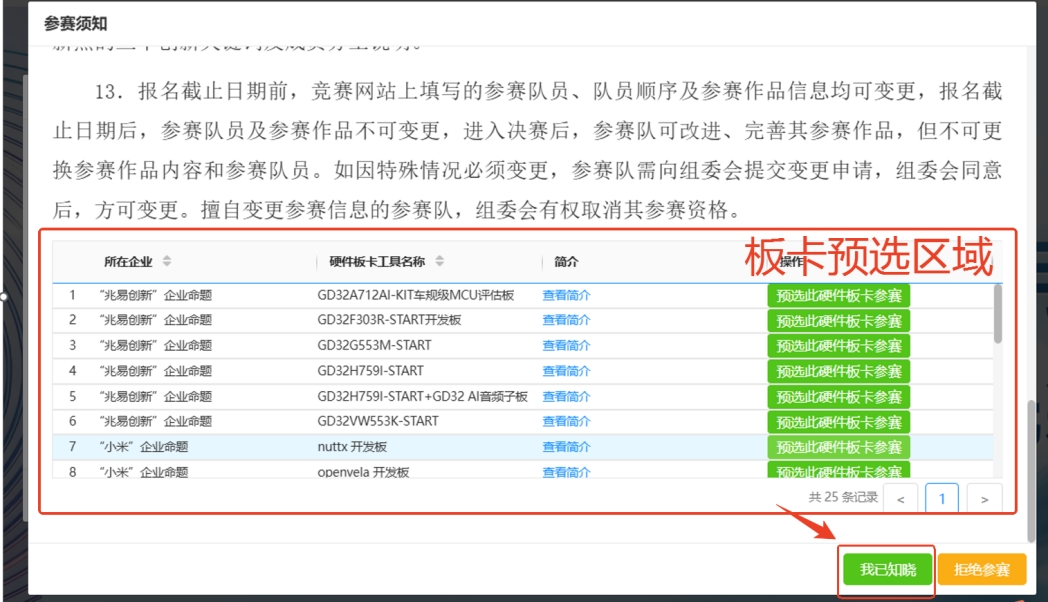The image size is (1048, 602).
Task: Sort table by 所在企业 column icon
Action: coord(167,262)
